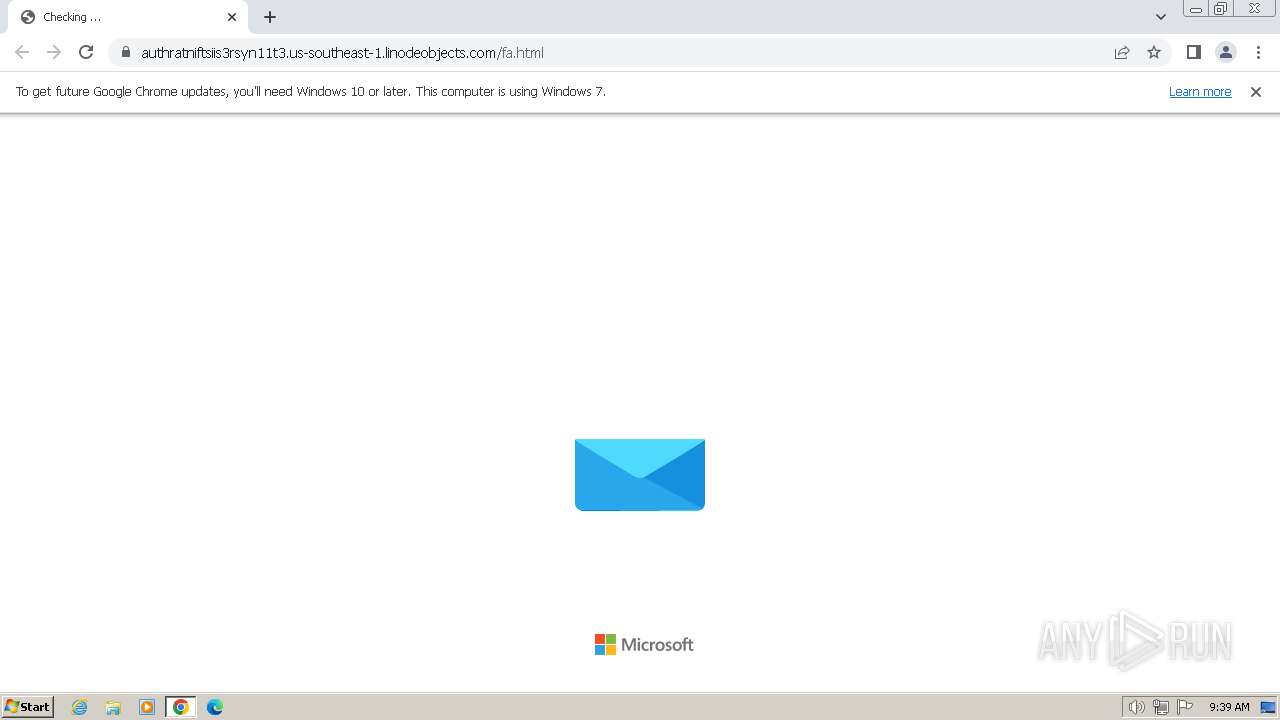
Task: Open Action Center flag icon
Action: pyautogui.click(x=1185, y=707)
